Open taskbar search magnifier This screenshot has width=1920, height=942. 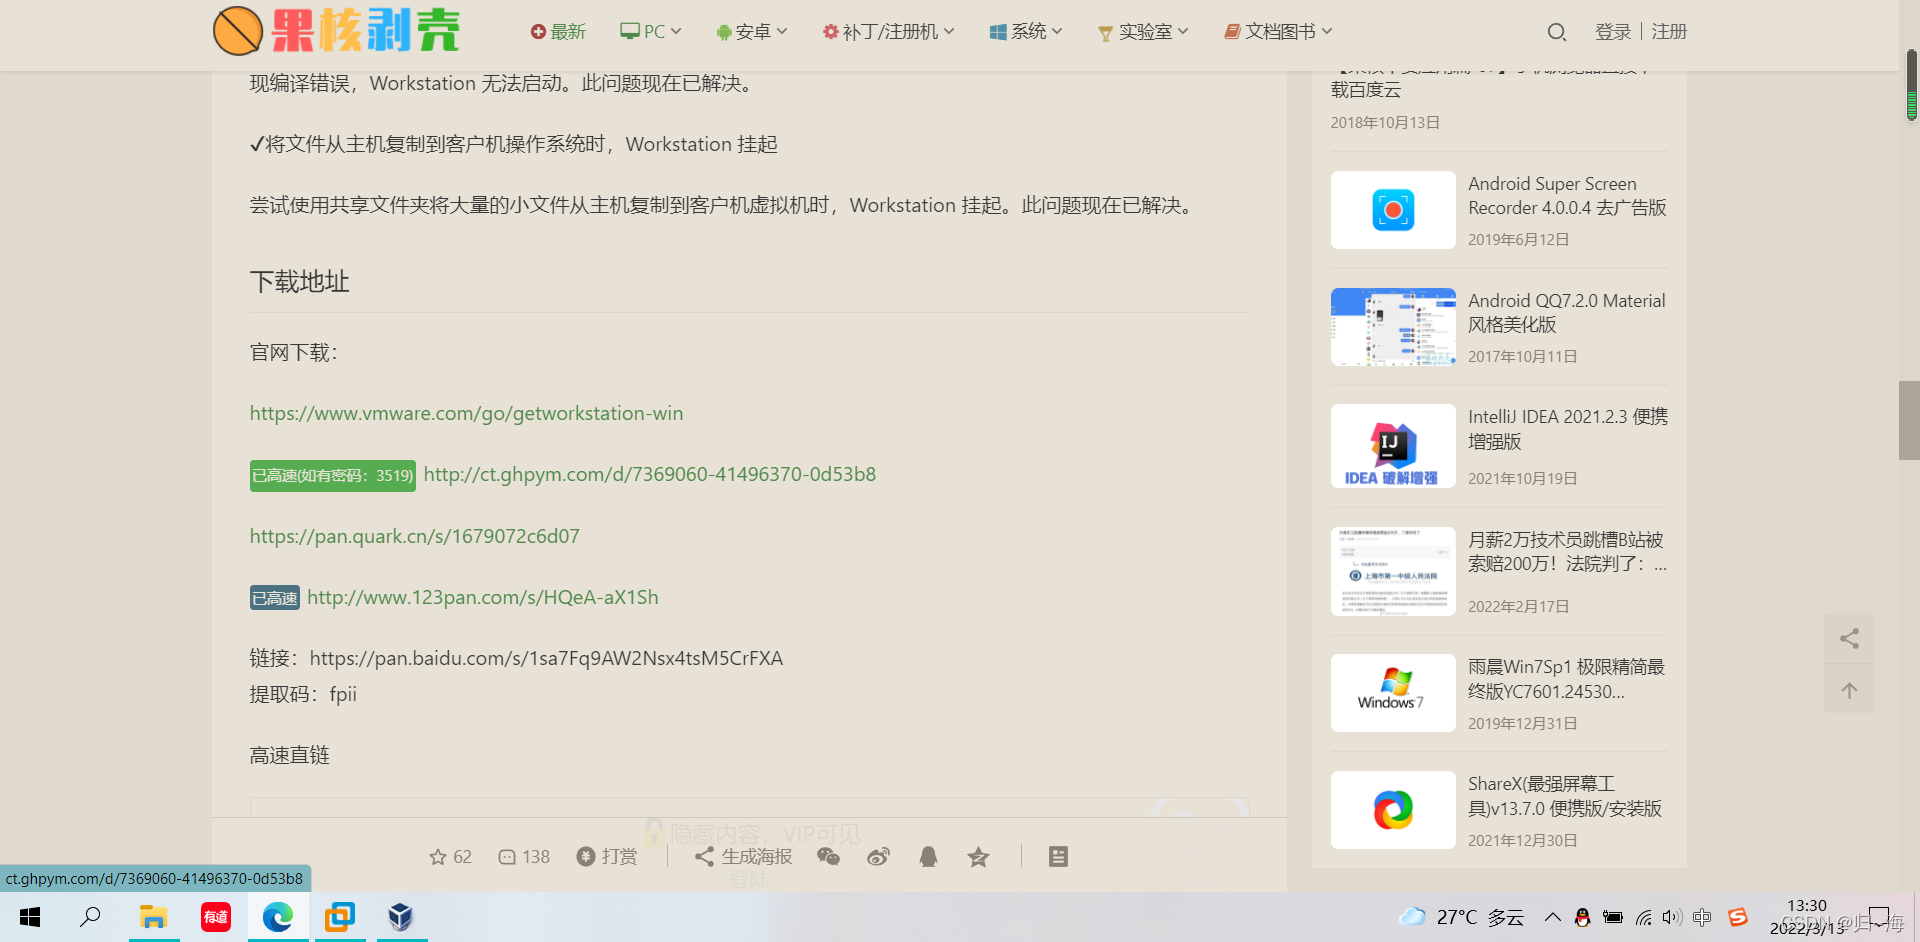[90, 917]
